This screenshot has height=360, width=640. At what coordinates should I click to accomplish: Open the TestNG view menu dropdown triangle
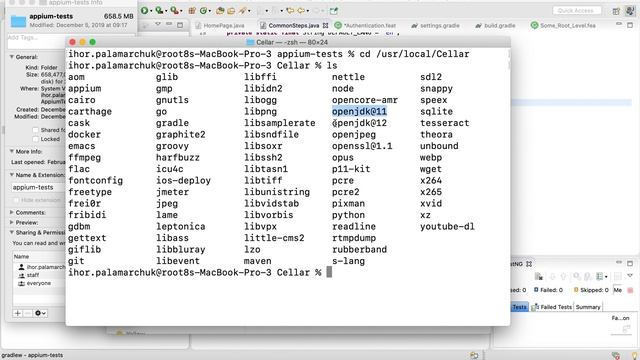tap(630, 276)
